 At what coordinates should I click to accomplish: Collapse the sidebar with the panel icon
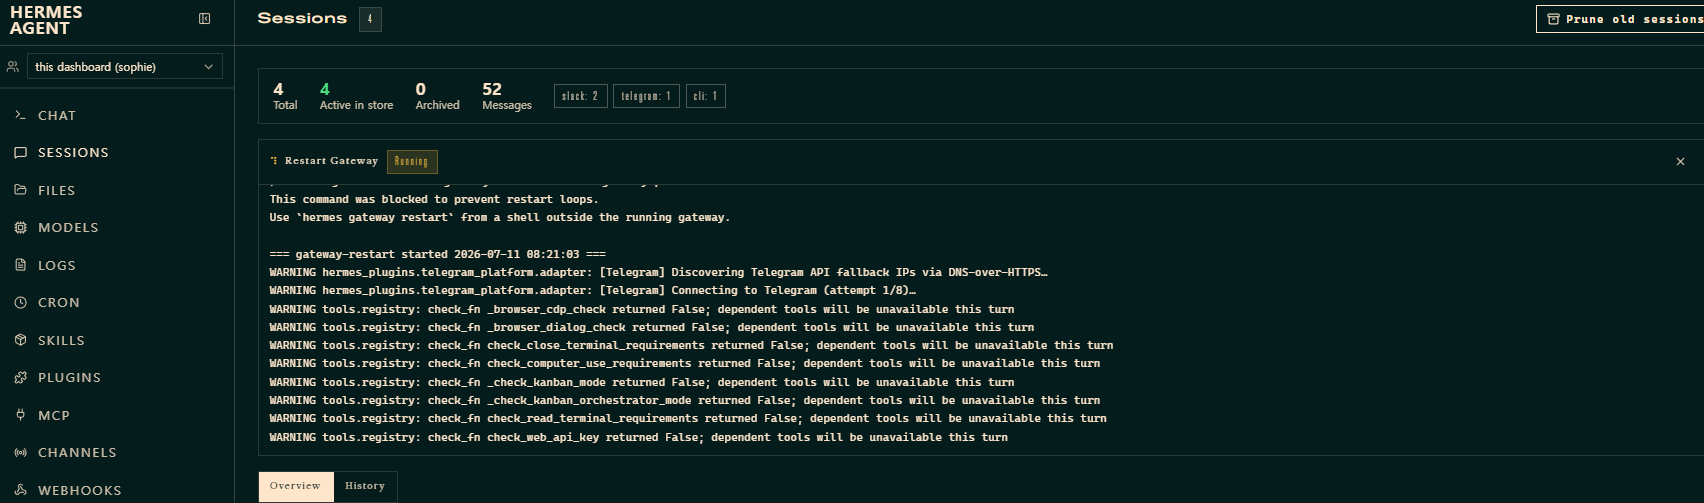point(205,18)
